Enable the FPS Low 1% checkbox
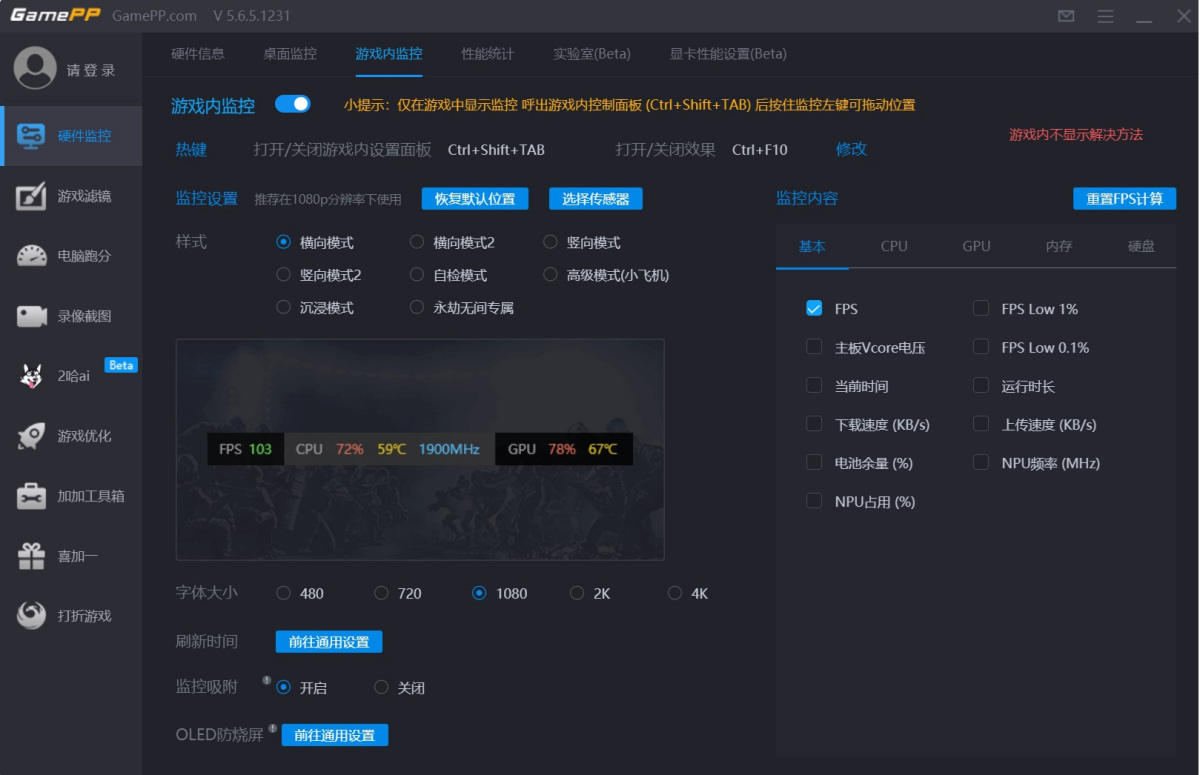The width and height of the screenshot is (1200, 775). pyautogui.click(x=981, y=308)
